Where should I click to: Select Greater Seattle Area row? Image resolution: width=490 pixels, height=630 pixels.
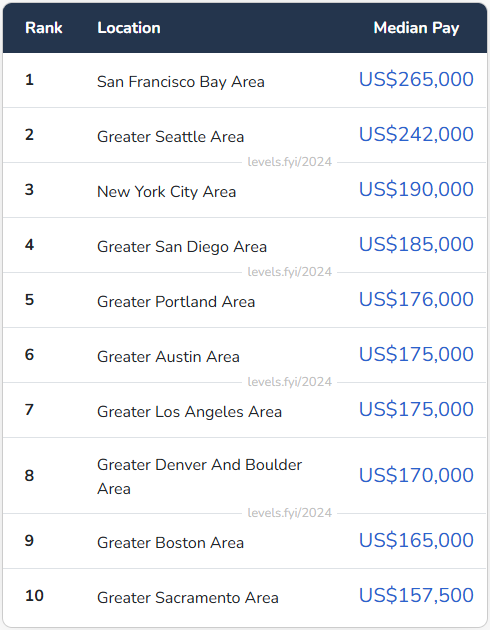[245, 135]
